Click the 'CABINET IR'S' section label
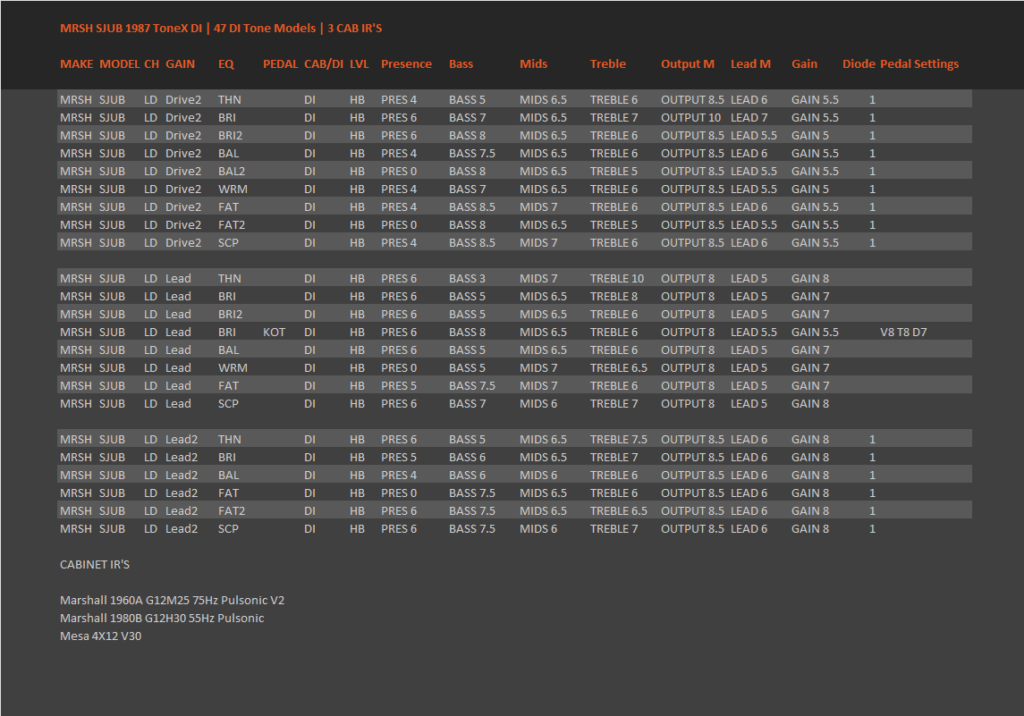This screenshot has height=716, width=1024. click(x=95, y=564)
